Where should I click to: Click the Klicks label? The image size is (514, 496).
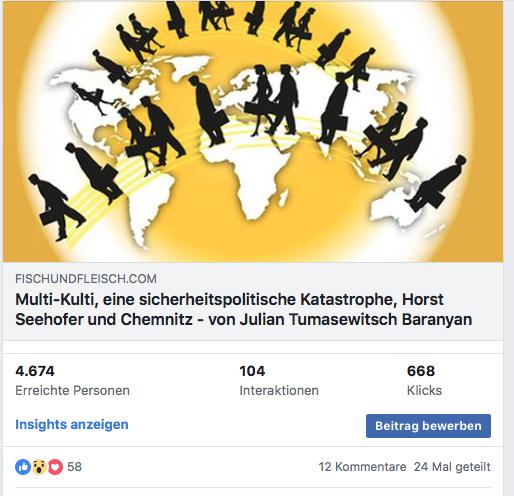coord(424,390)
